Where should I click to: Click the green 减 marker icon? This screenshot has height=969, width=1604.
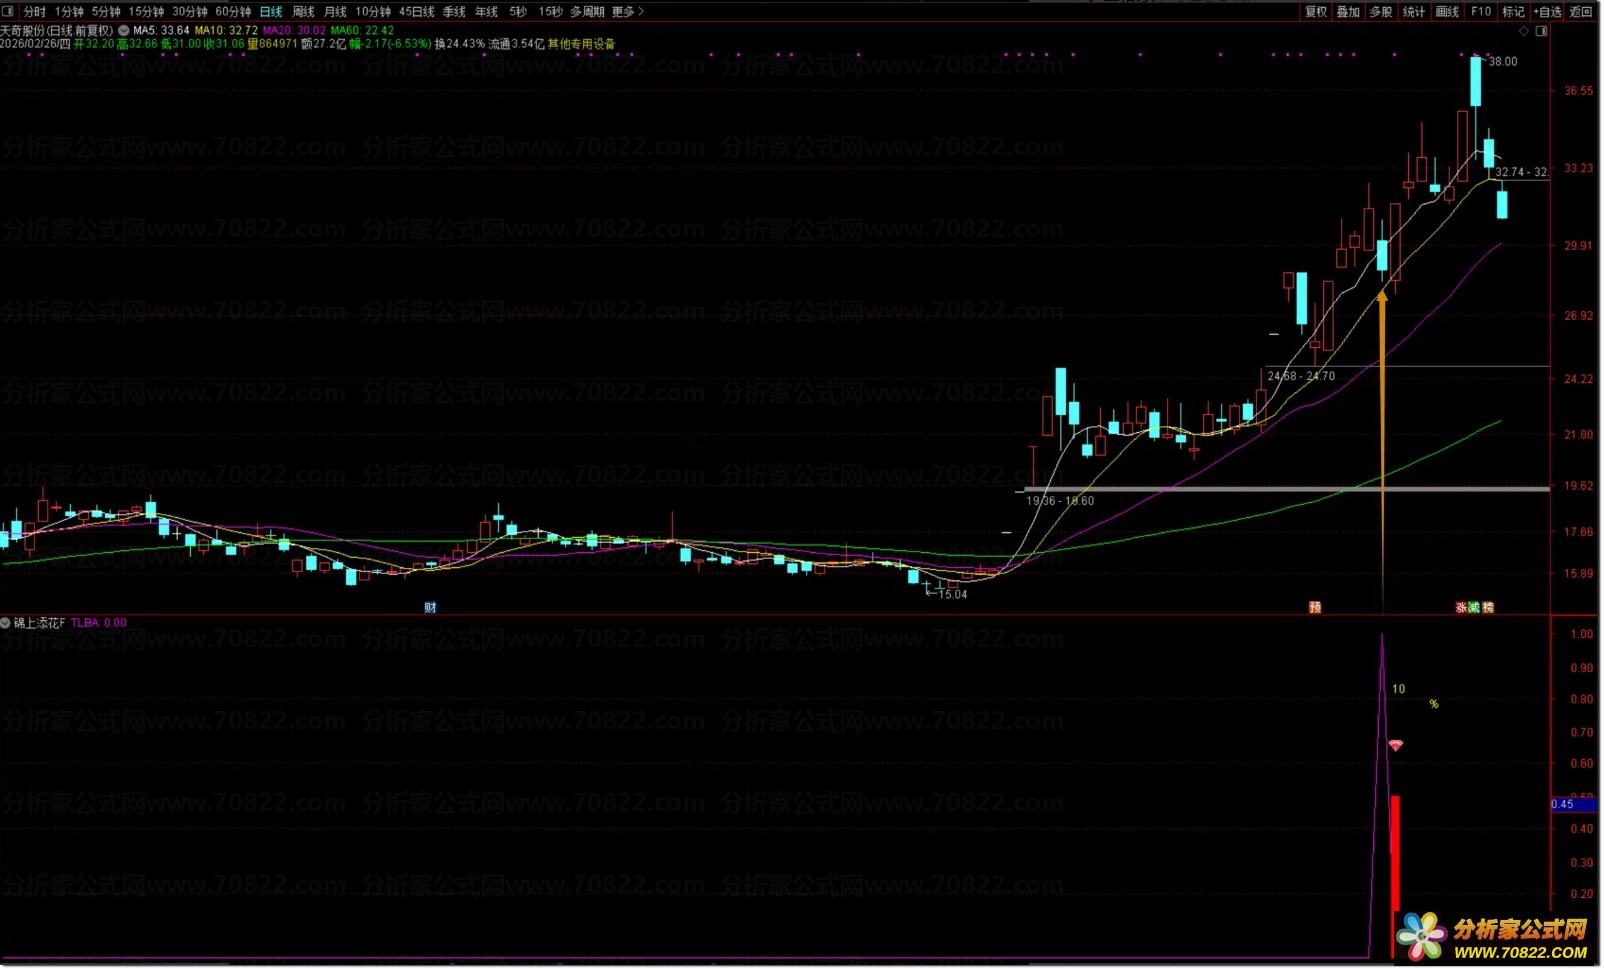(1474, 608)
